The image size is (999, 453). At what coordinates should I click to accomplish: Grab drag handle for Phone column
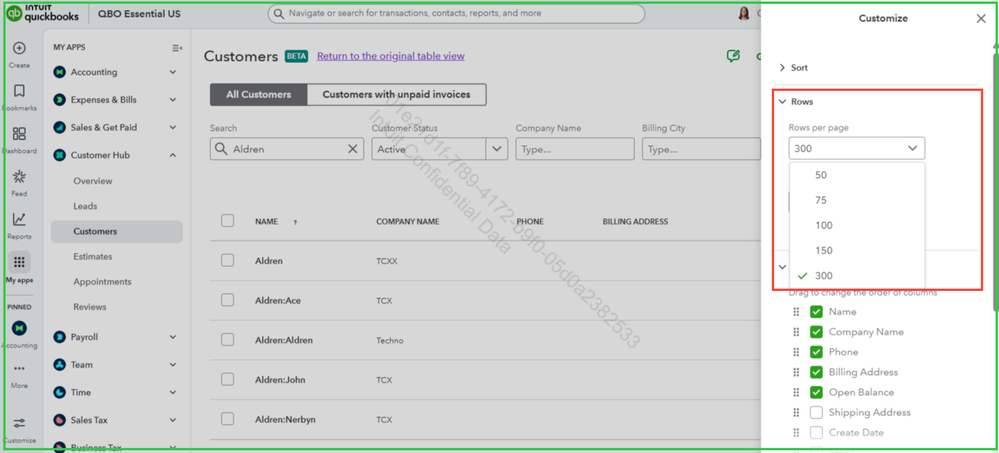[796, 352]
